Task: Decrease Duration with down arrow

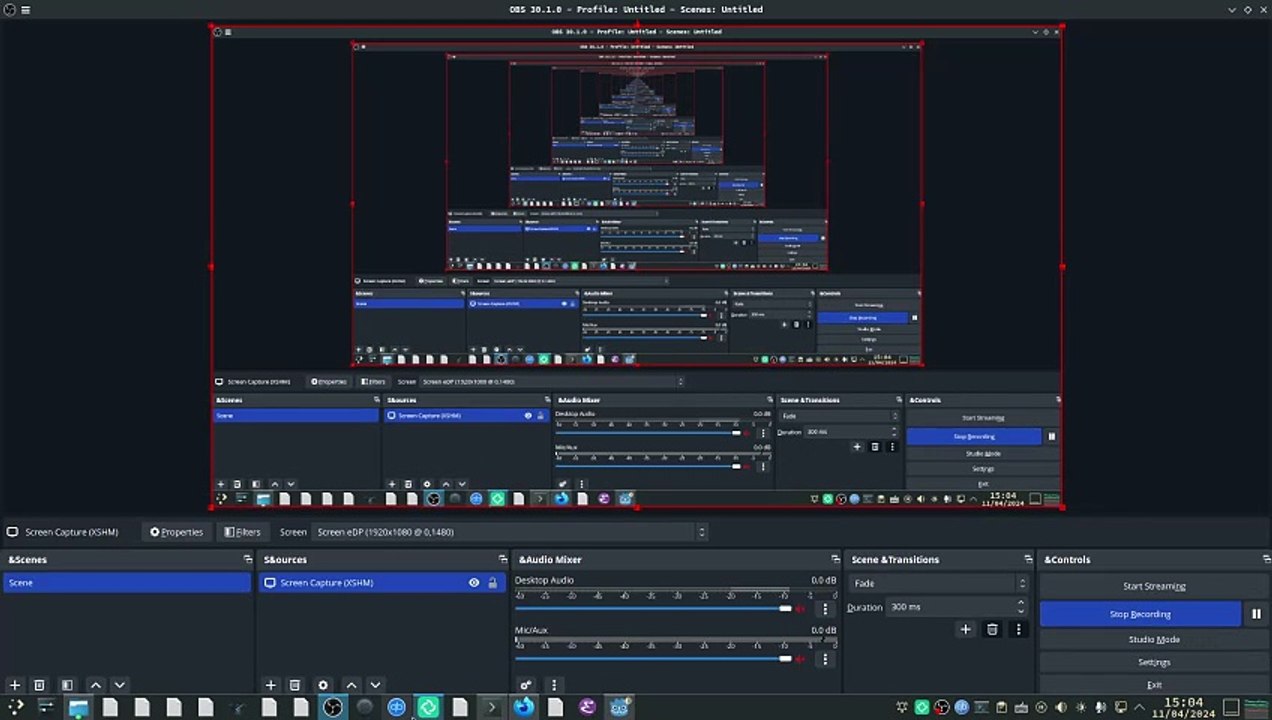Action: pos(1020,611)
